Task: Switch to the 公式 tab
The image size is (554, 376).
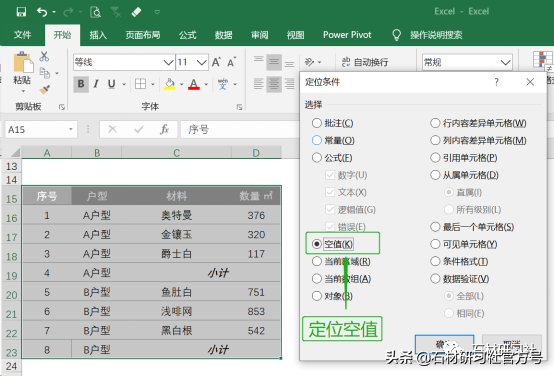Action: pyautogui.click(x=187, y=35)
